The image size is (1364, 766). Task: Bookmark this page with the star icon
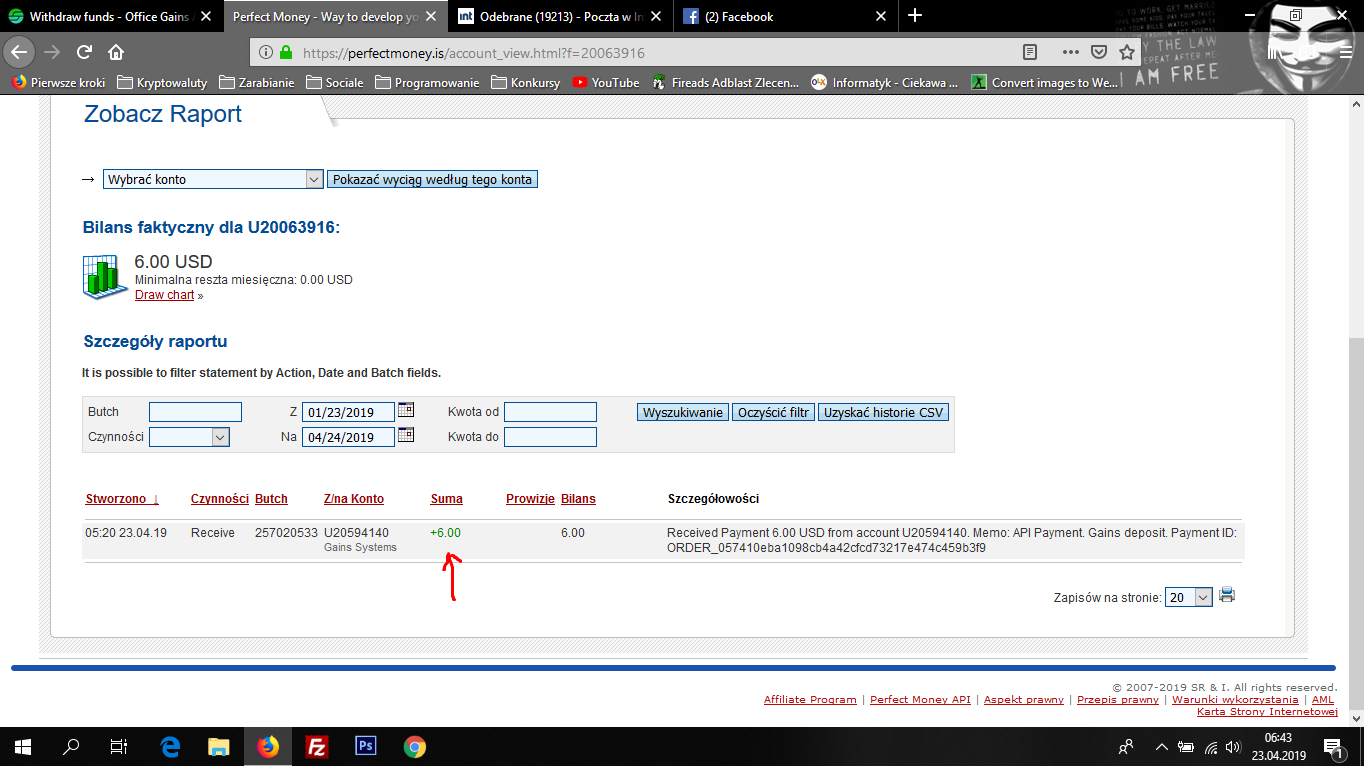pos(1127,52)
